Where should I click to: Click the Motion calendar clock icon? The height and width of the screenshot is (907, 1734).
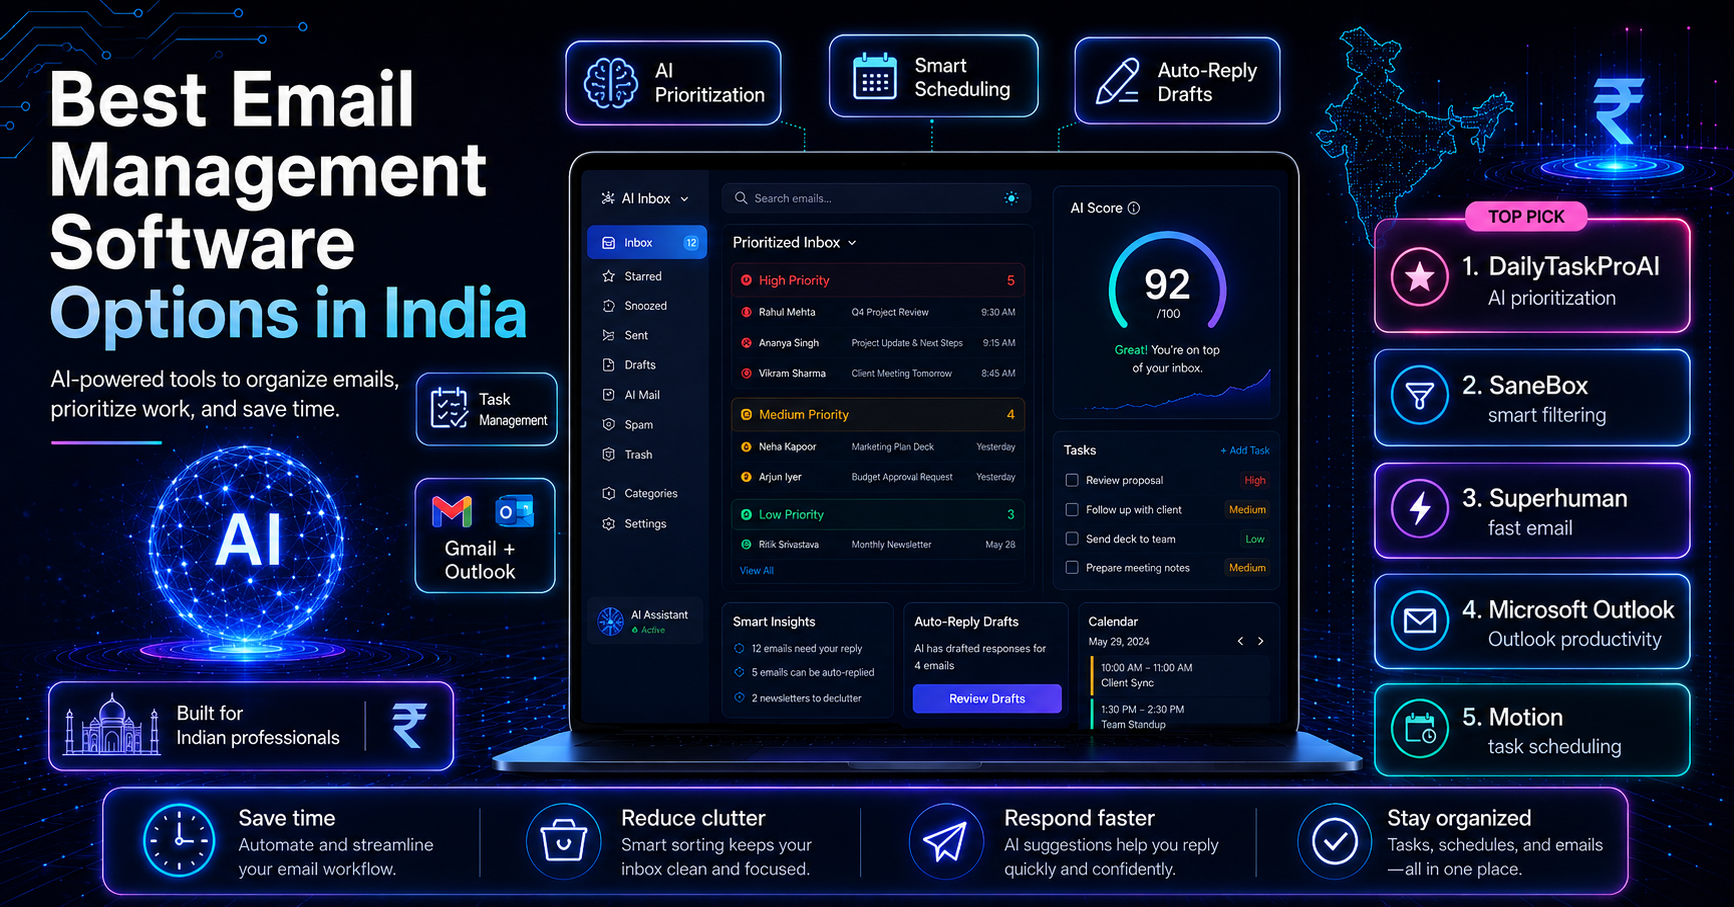(1420, 730)
